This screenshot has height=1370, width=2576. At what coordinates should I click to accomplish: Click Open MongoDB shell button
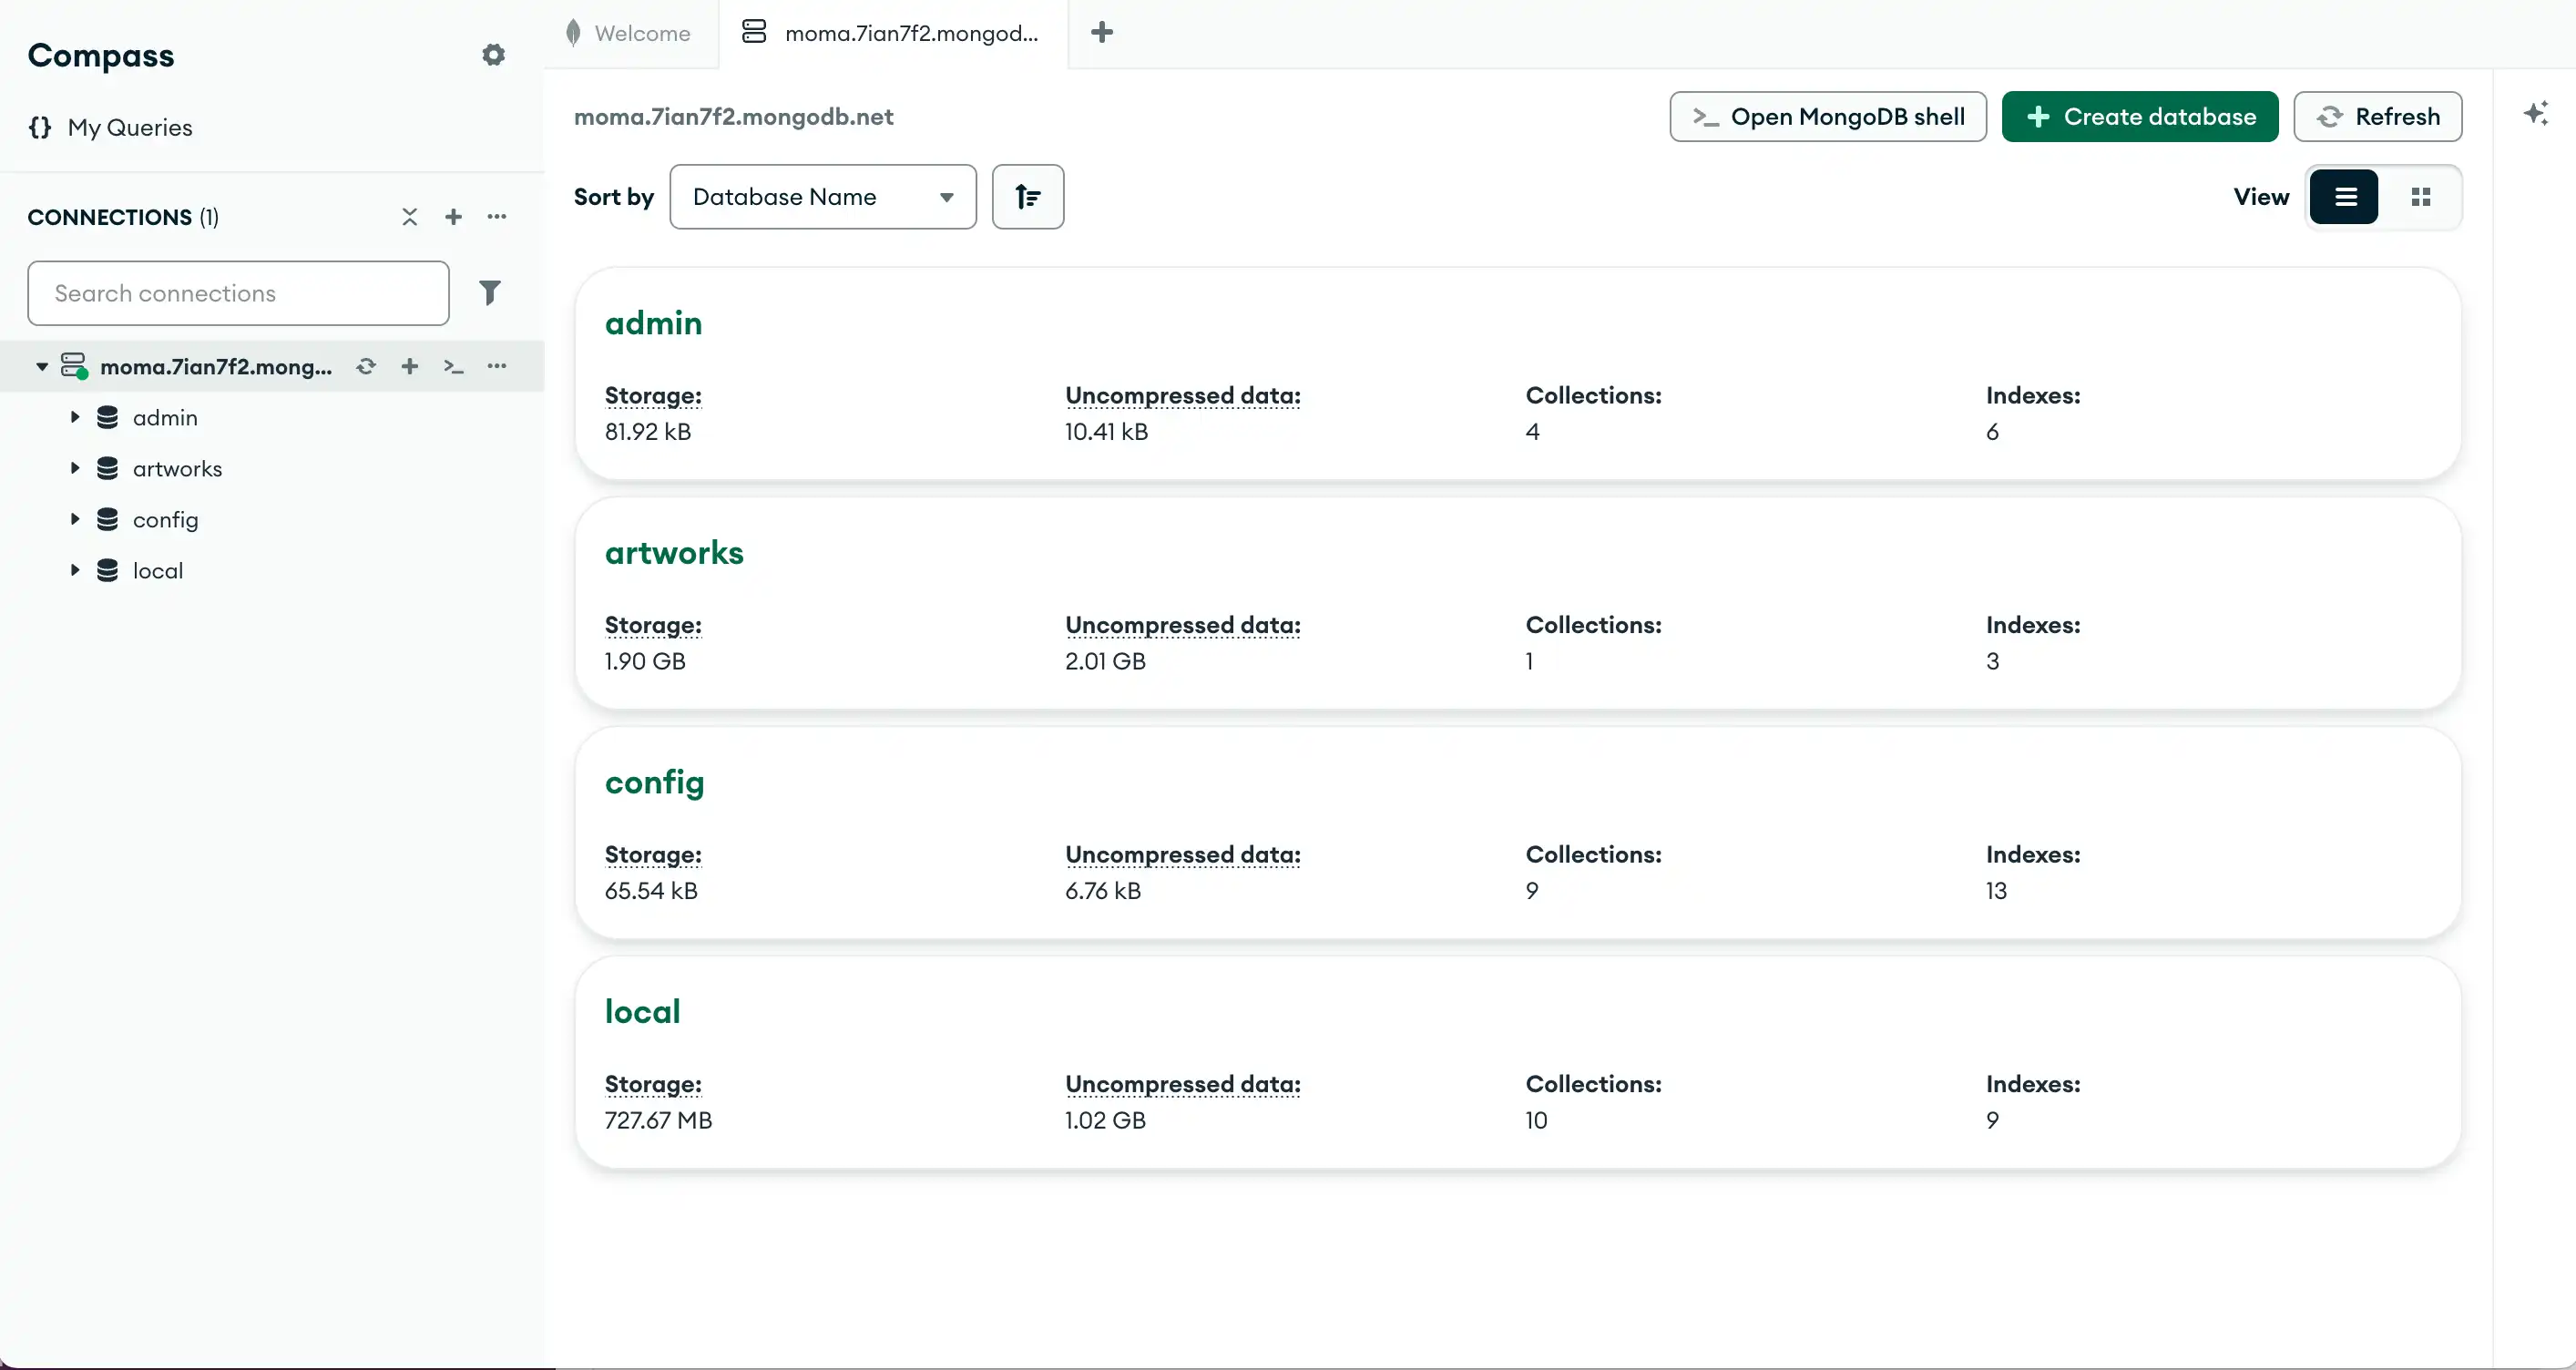tap(1827, 117)
